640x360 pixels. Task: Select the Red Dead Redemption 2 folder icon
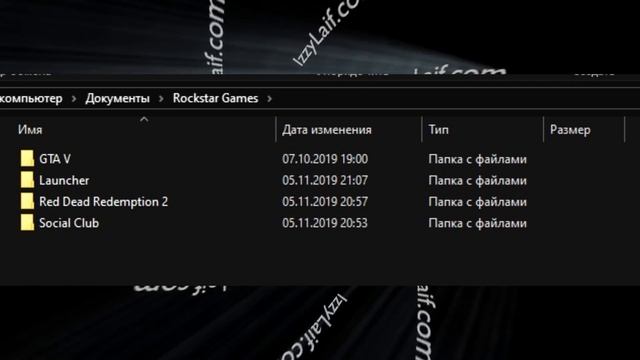pos(27,201)
